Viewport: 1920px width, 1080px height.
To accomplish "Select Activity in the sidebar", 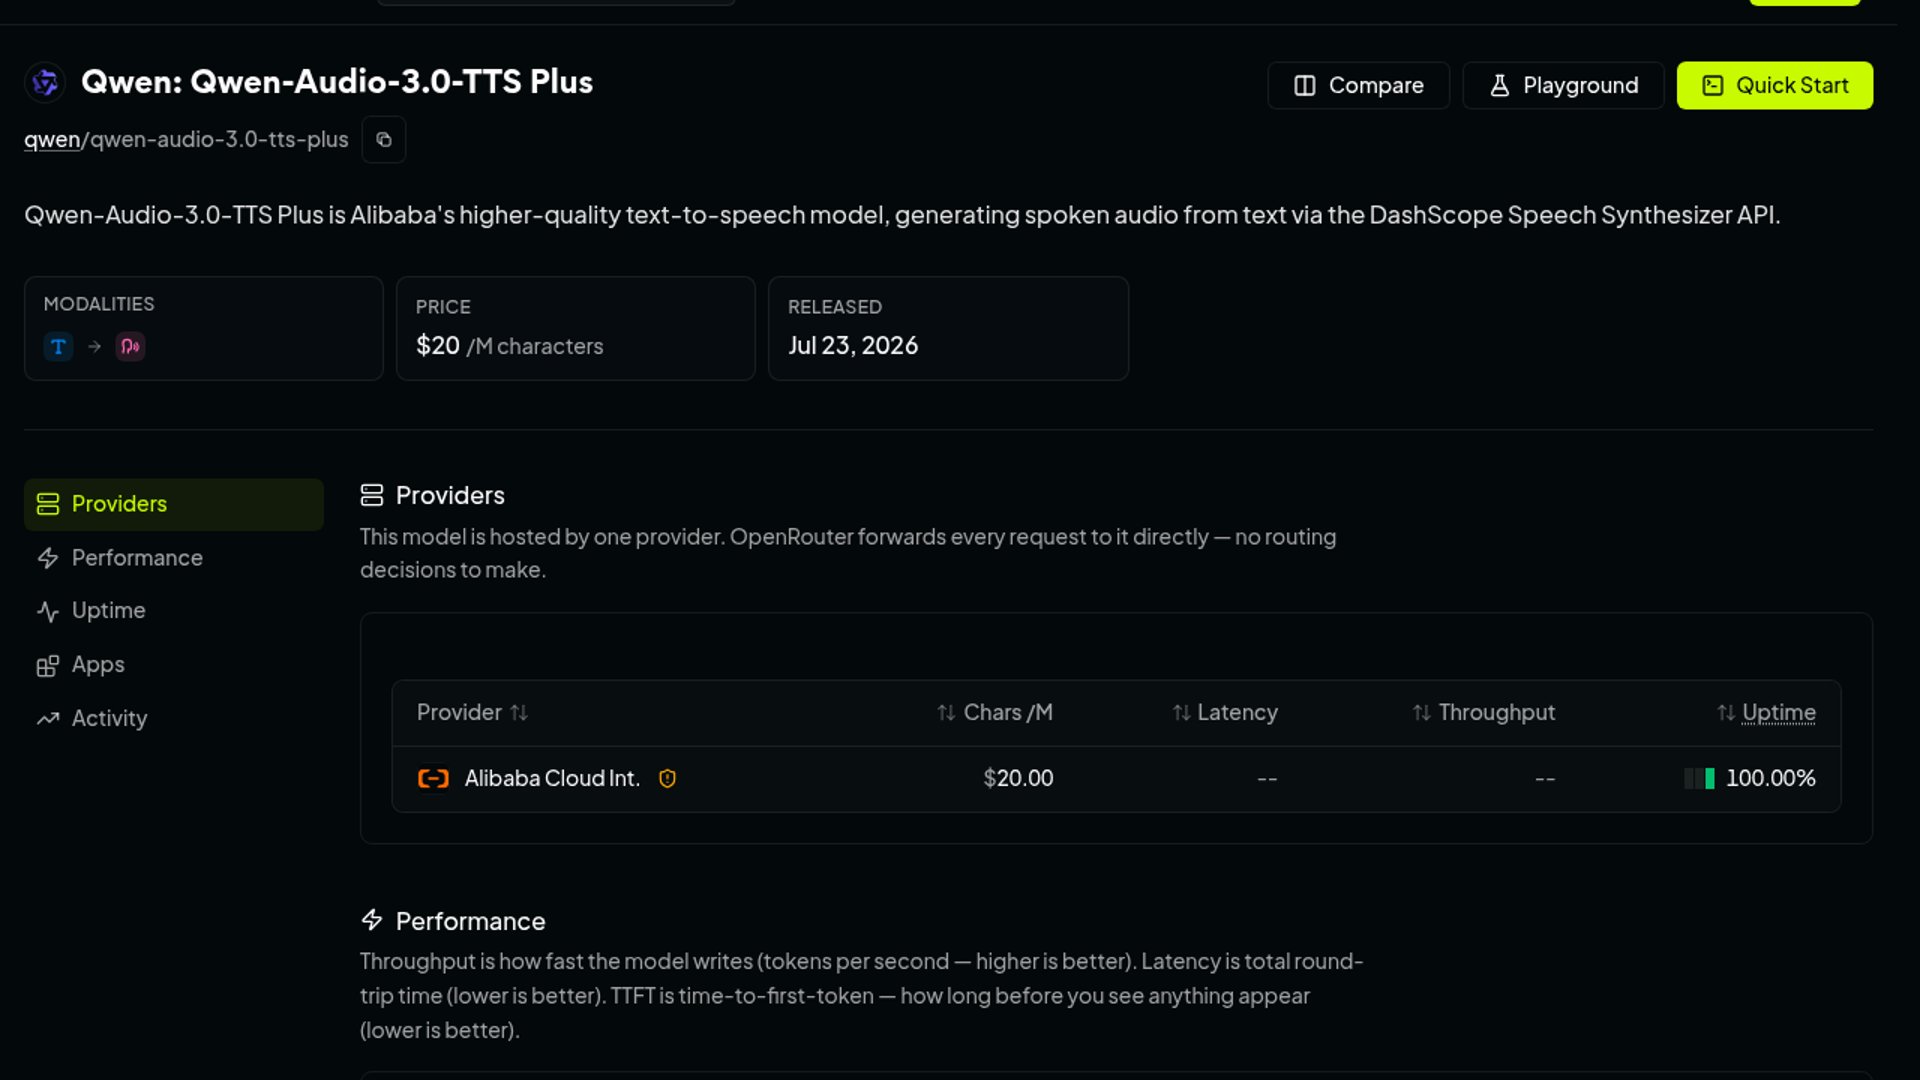I will pyautogui.click(x=174, y=719).
